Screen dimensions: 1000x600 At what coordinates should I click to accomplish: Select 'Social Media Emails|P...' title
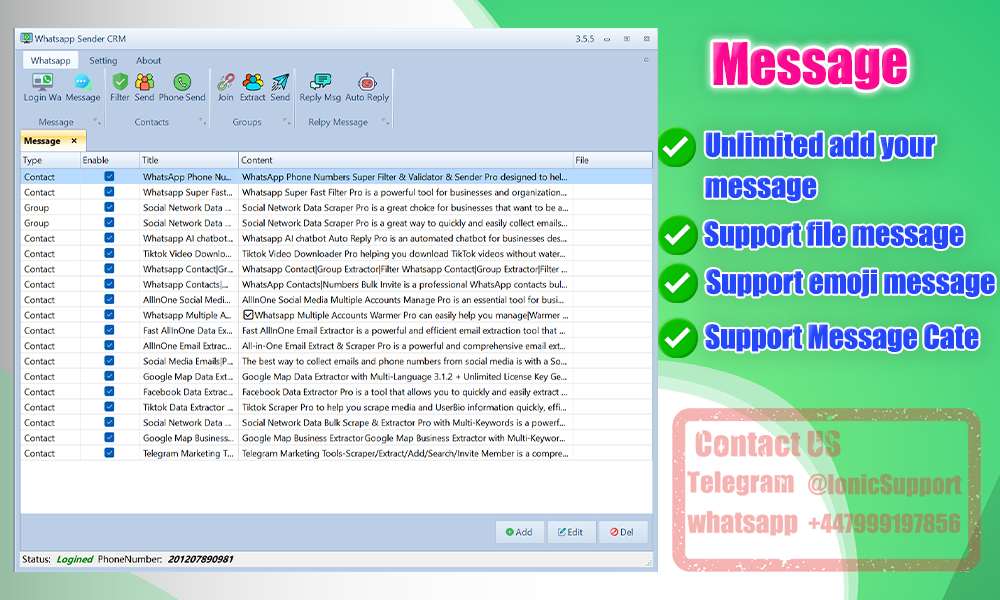tap(189, 361)
